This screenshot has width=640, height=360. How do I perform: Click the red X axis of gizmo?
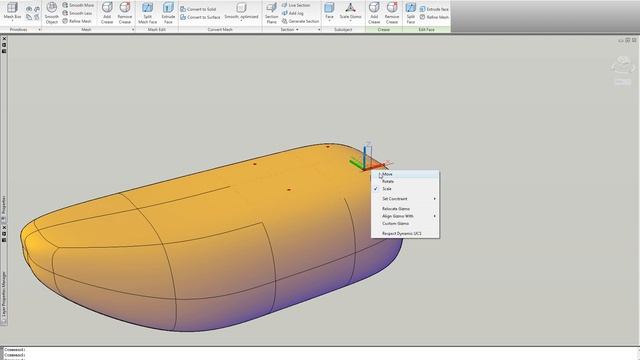pyautogui.click(x=376, y=166)
